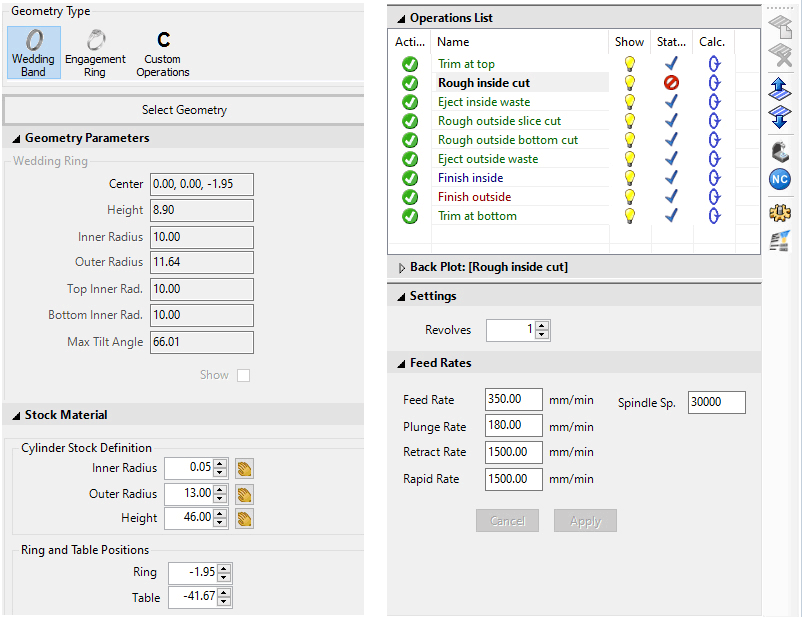Pick stock Outer Radius with hand icon
Screen dimensions: 802x617
[x=245, y=493]
